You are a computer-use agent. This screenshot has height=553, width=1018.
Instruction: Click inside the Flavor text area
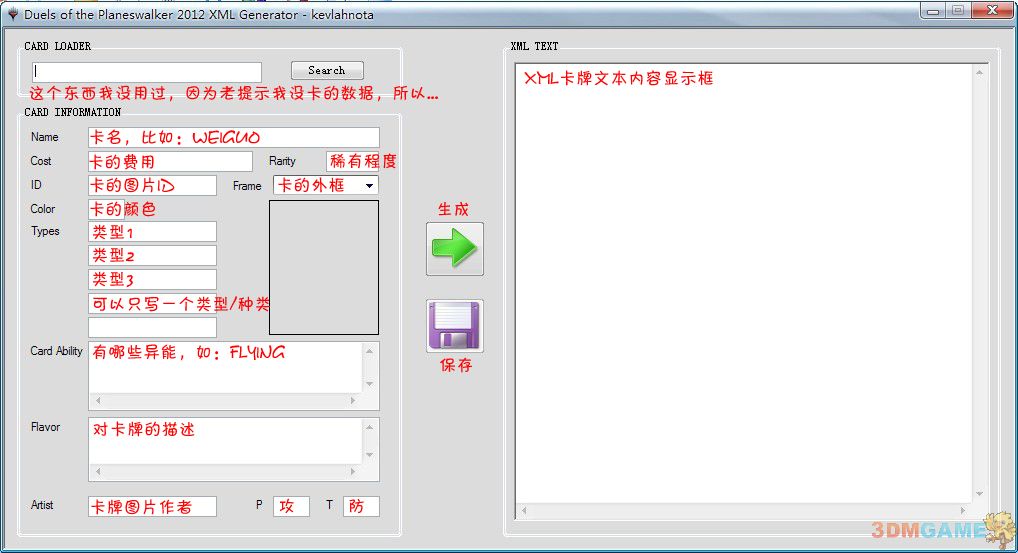[225, 441]
